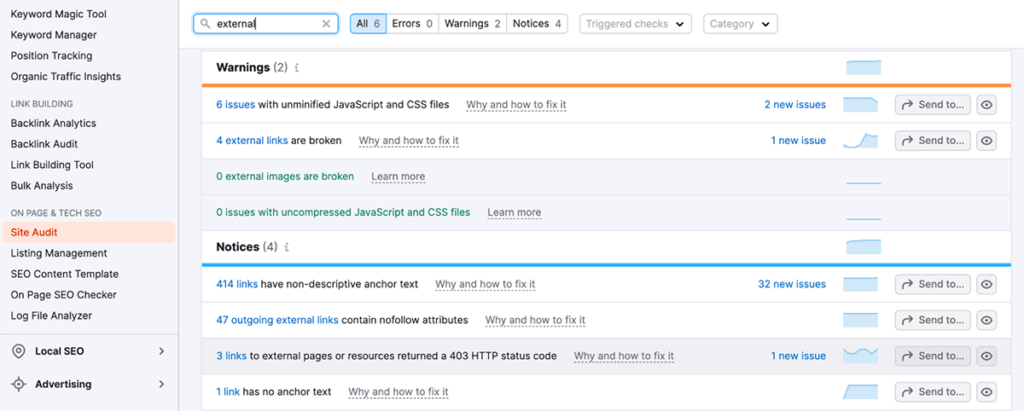
Task: Toggle eye icon for broken external links row
Action: tap(987, 140)
